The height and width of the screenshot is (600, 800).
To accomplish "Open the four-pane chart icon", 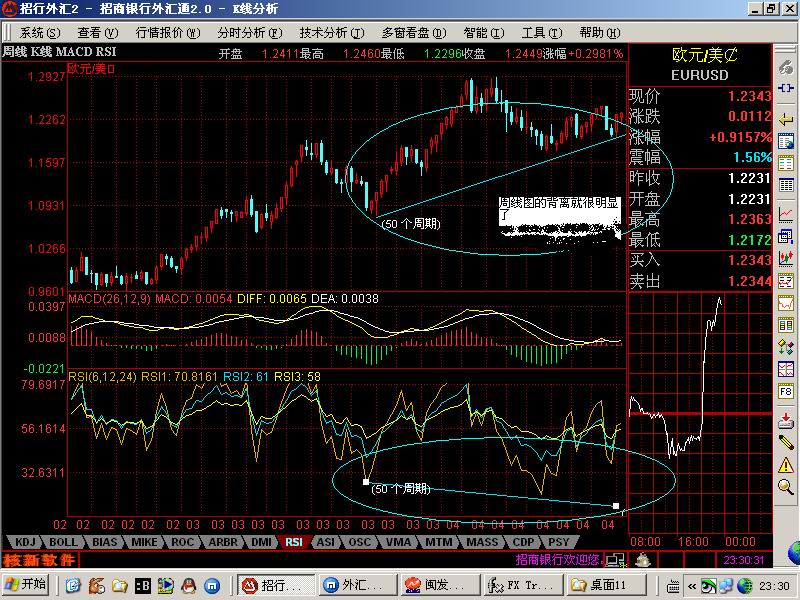I will [786, 369].
